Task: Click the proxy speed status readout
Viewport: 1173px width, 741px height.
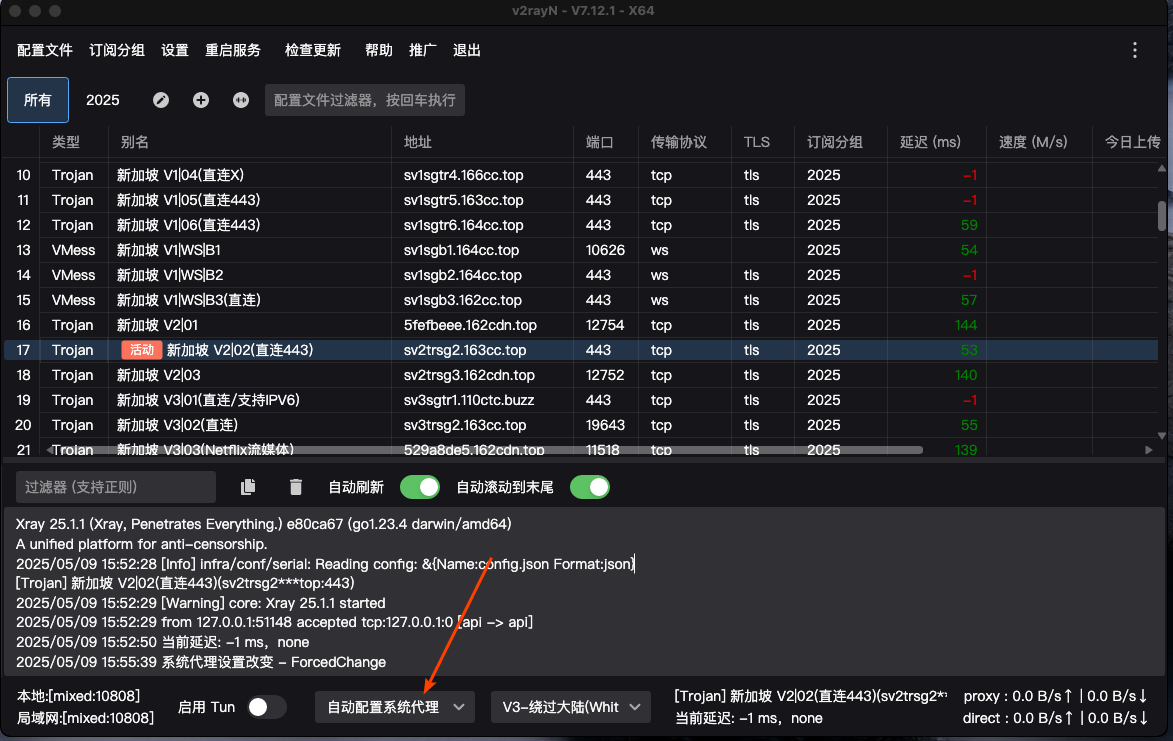Action: point(1056,696)
